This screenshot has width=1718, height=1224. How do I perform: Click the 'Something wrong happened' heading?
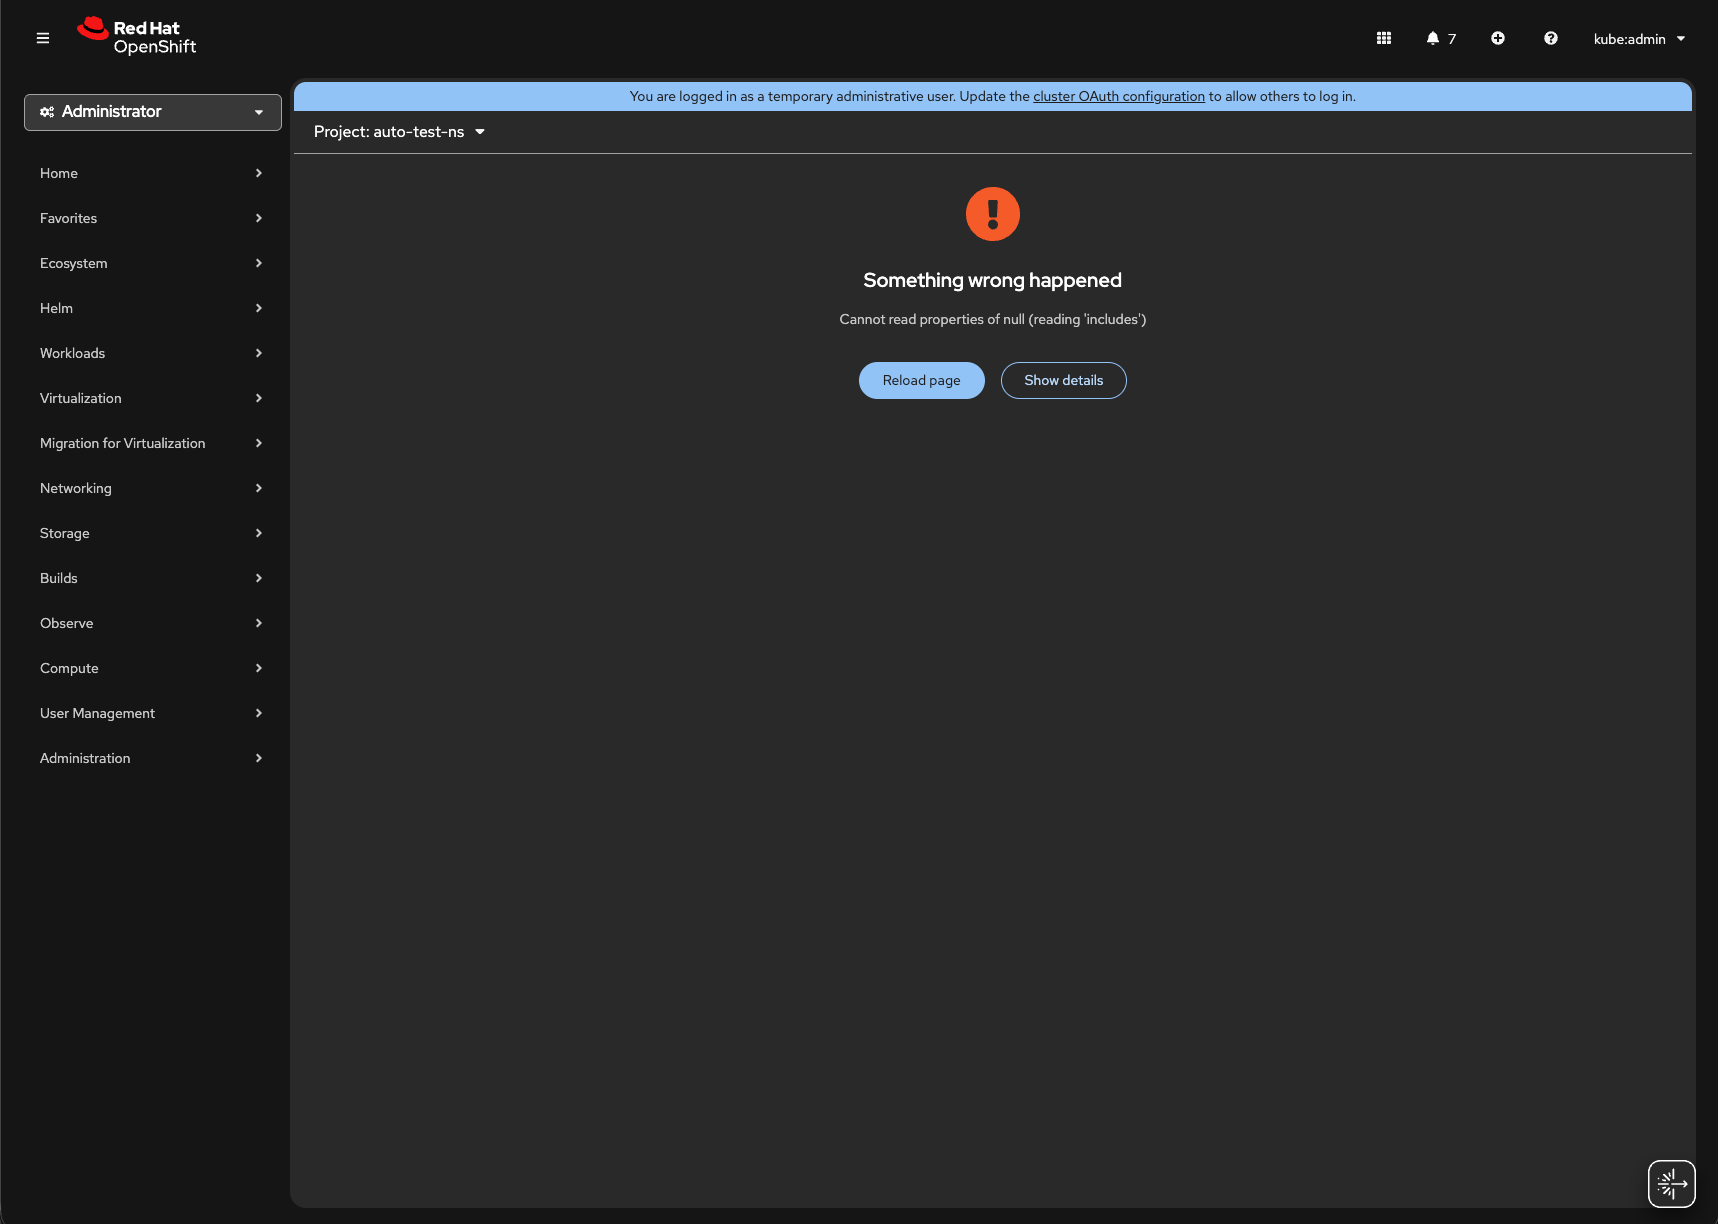993,280
